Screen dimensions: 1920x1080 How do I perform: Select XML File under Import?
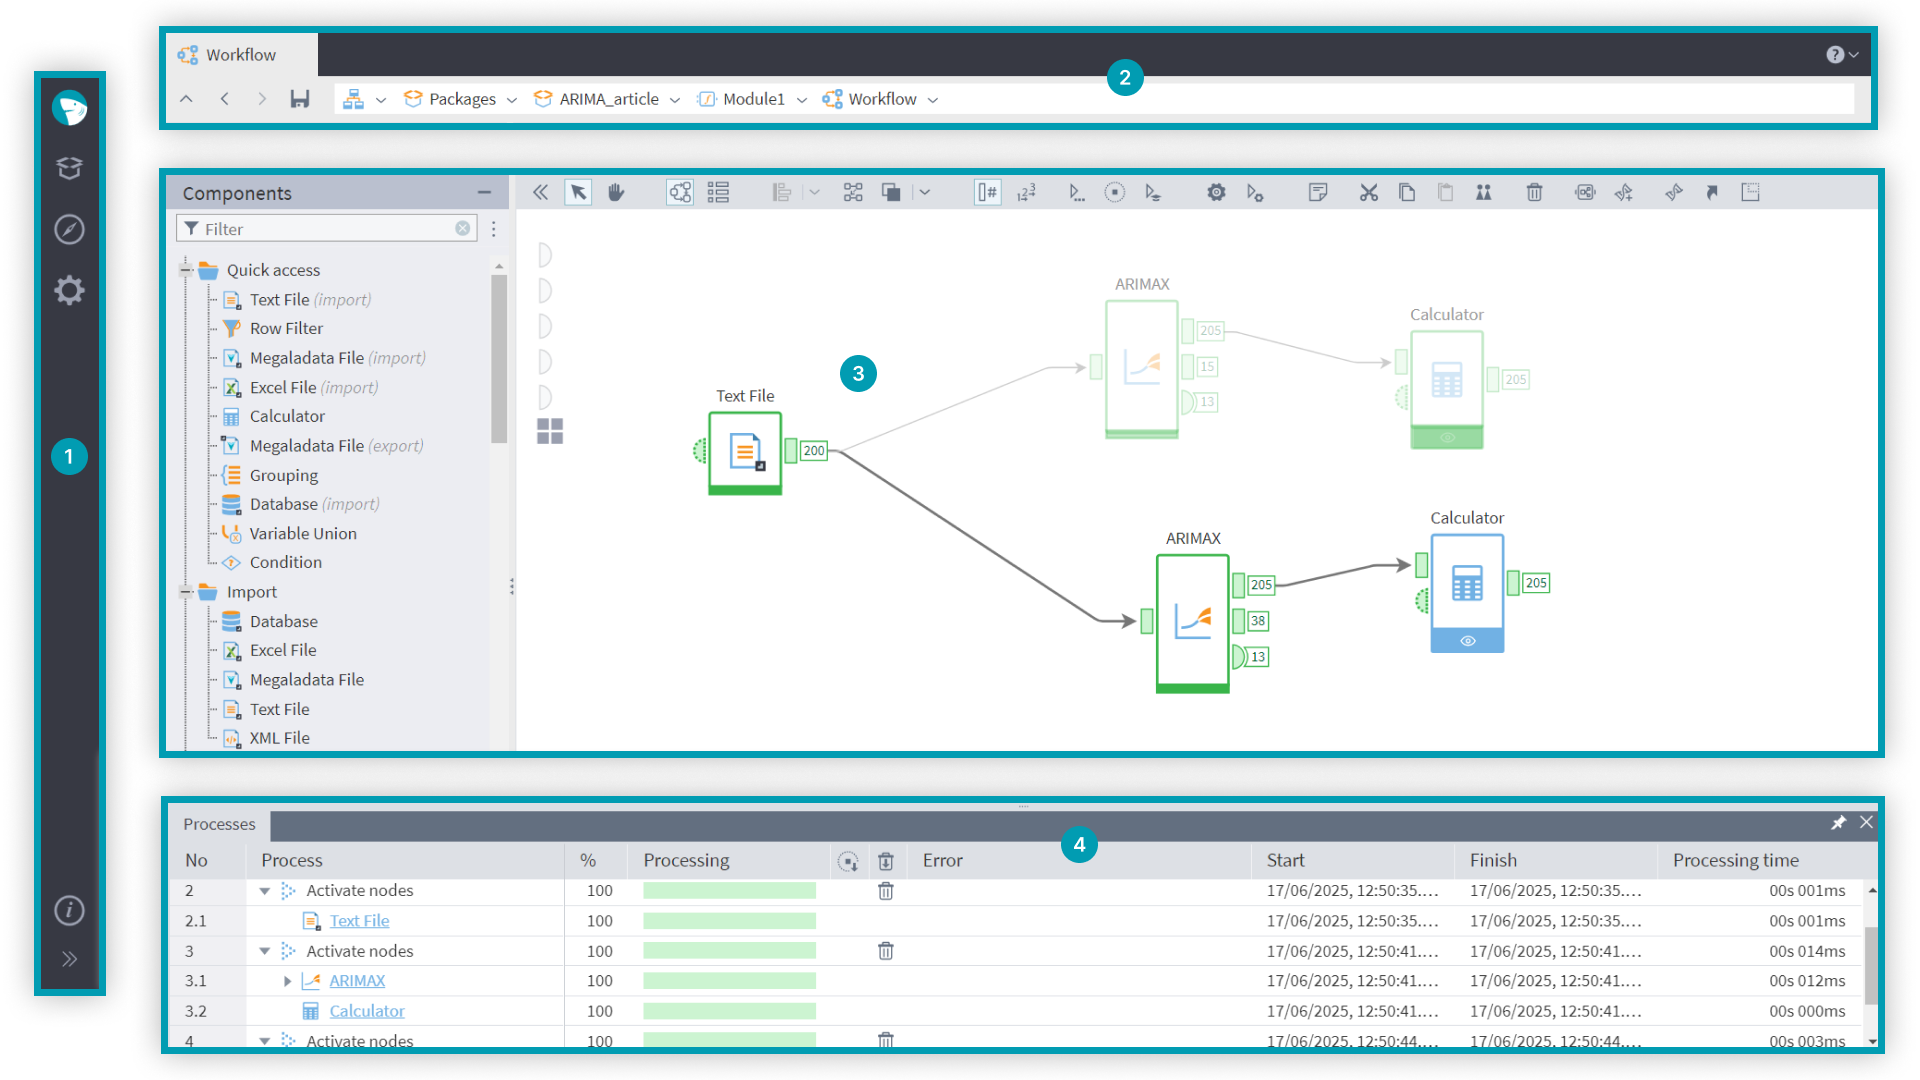tap(279, 738)
